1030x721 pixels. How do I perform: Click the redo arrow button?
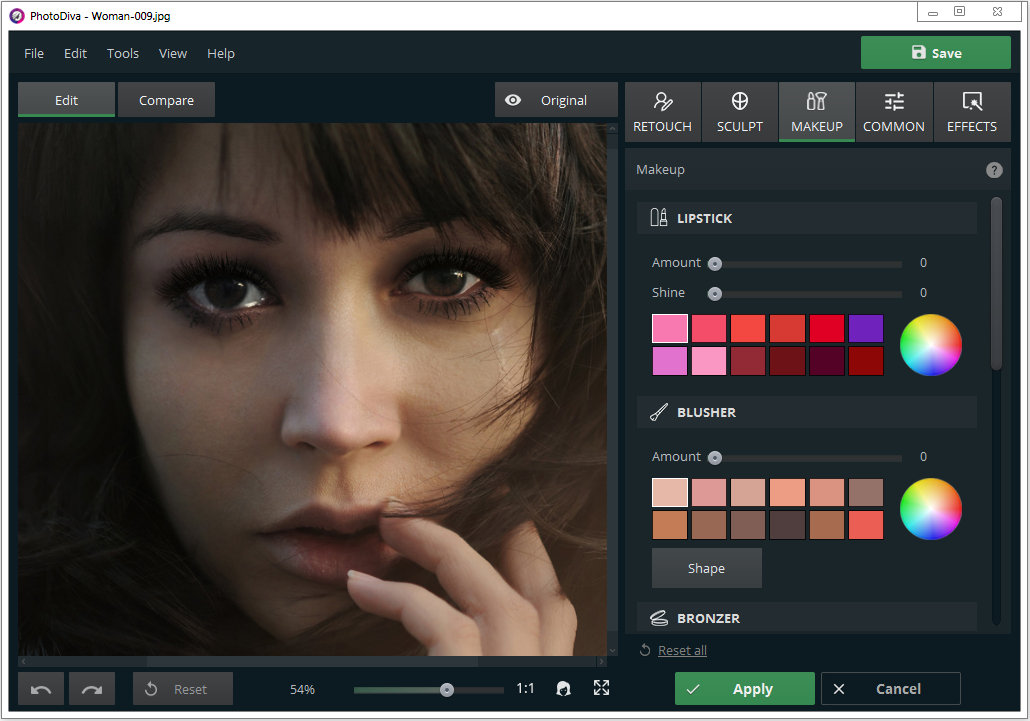pyautogui.click(x=92, y=689)
